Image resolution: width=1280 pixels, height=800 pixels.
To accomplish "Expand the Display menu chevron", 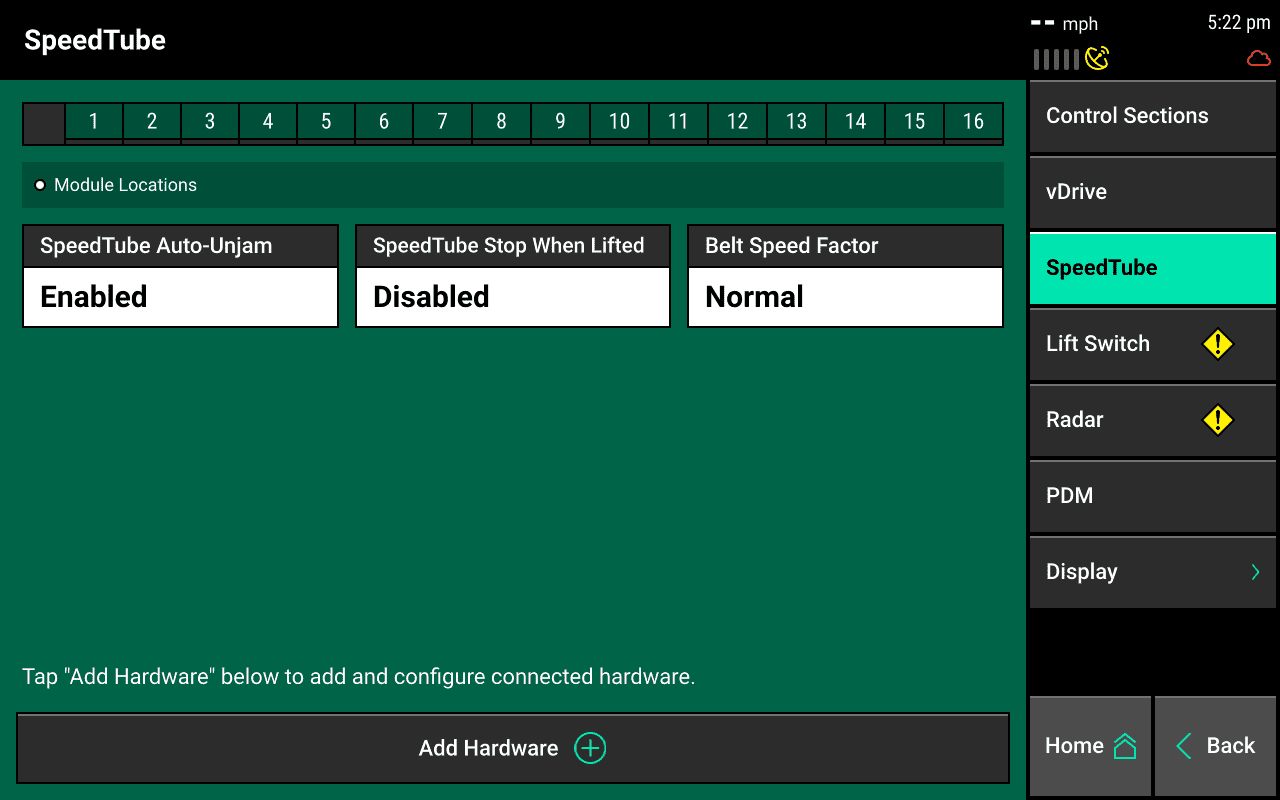I will (x=1256, y=572).
